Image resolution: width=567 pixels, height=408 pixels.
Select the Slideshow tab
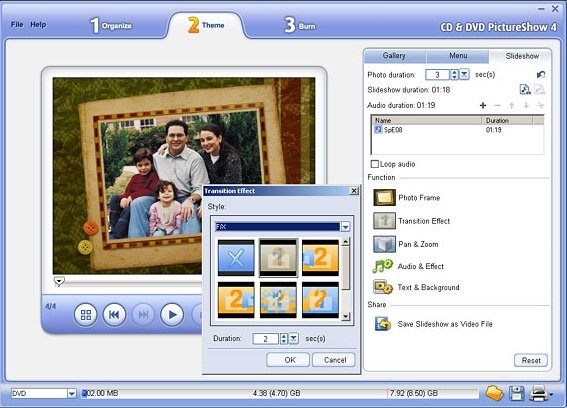pyautogui.click(x=522, y=56)
